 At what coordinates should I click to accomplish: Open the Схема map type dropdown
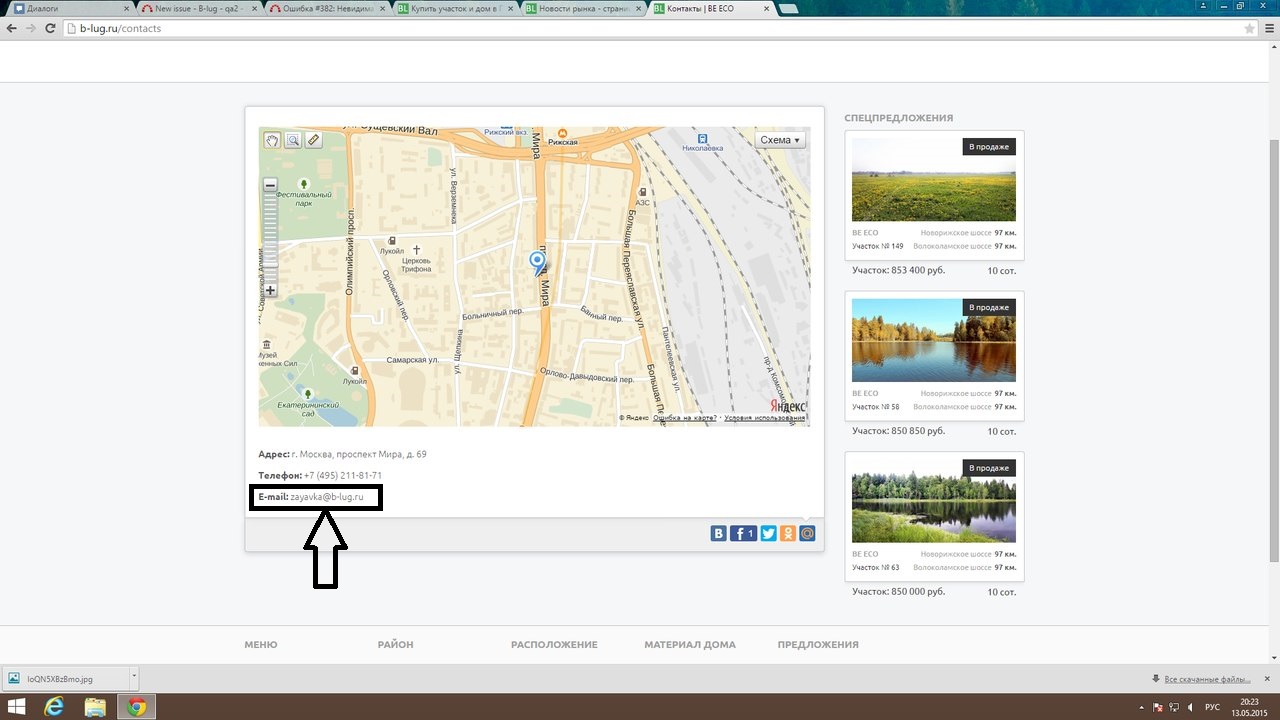(x=780, y=140)
